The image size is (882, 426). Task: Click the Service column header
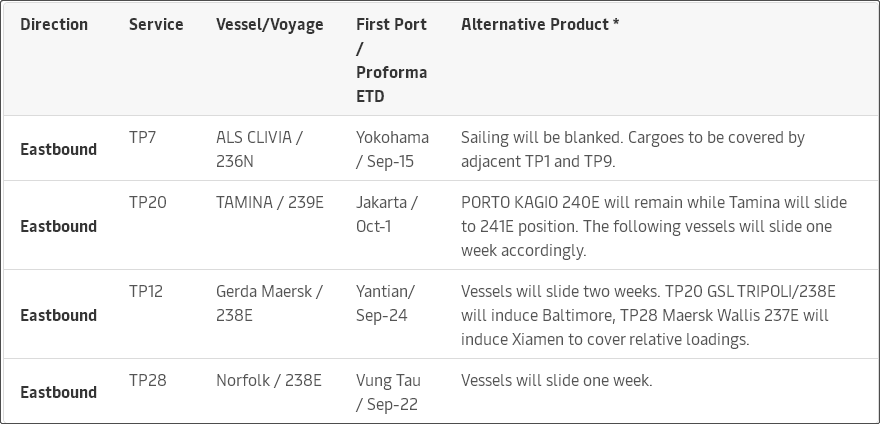click(156, 24)
